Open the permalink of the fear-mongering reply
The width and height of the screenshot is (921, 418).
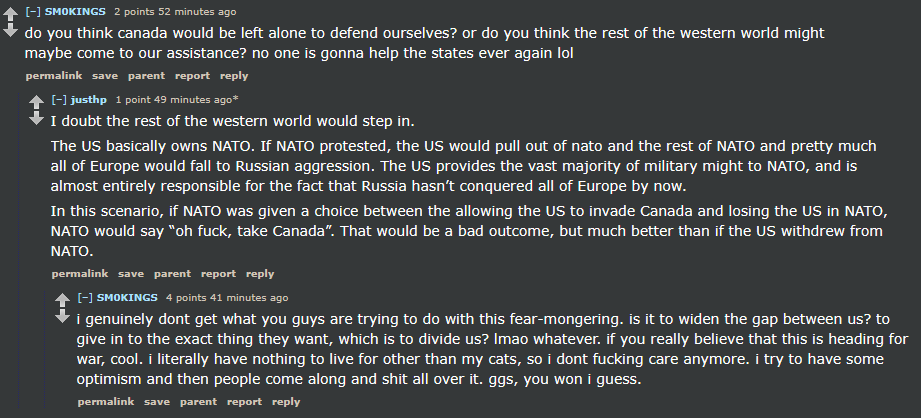[x=106, y=402]
